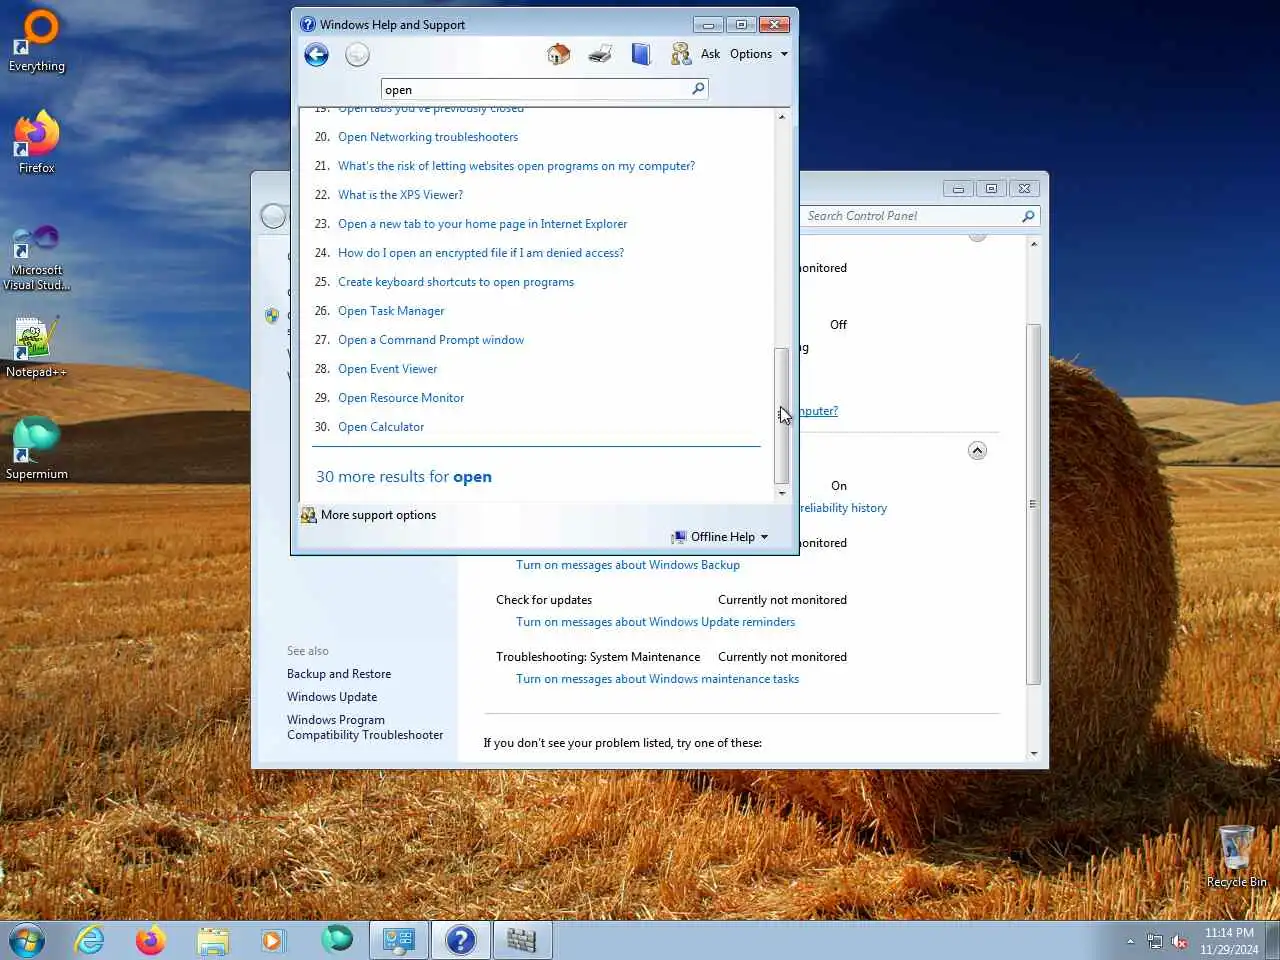The width and height of the screenshot is (1280, 960).
Task: Open 'Open a new tab to your home page' result
Action: [483, 224]
